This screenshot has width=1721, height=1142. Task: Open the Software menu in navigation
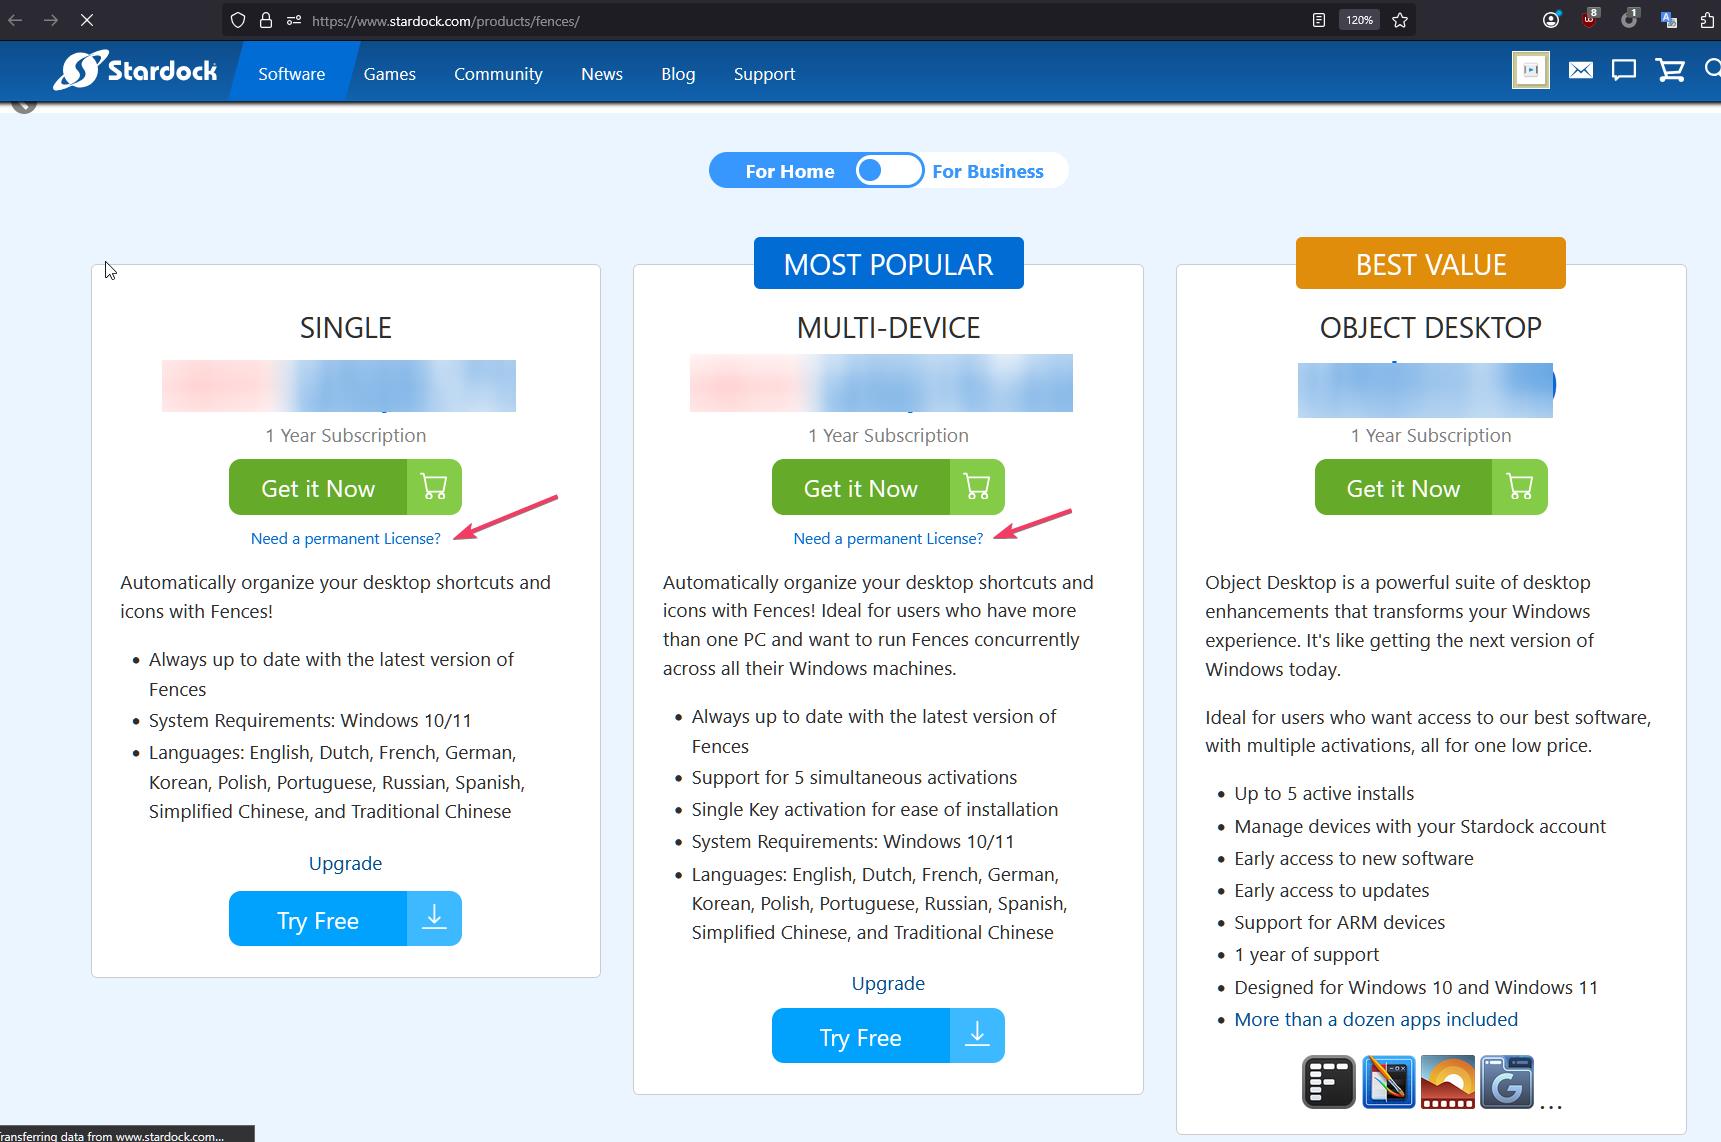291,74
